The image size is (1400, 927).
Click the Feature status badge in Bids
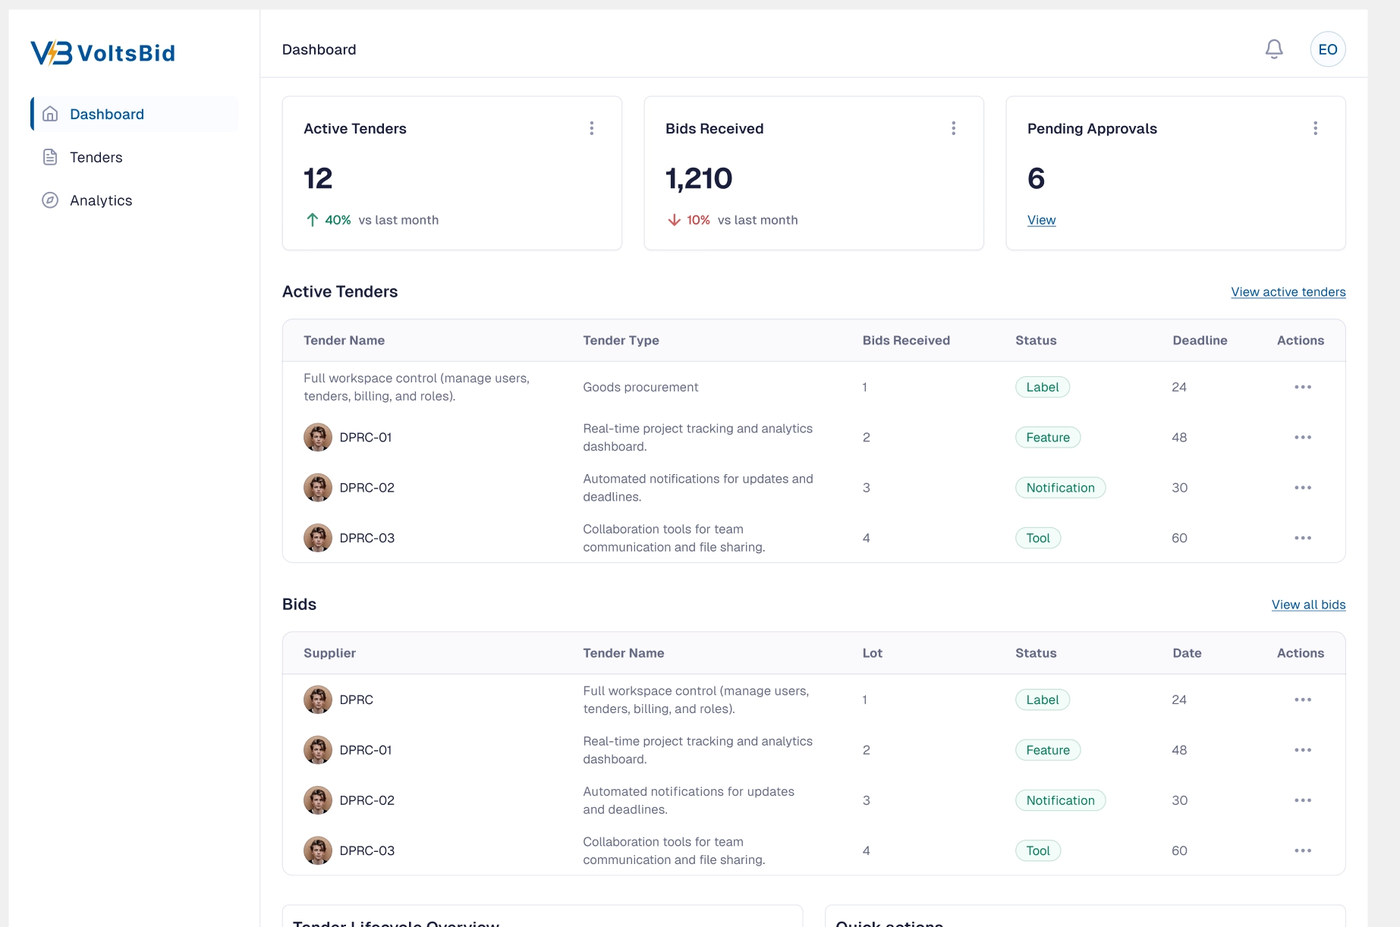pos(1048,750)
